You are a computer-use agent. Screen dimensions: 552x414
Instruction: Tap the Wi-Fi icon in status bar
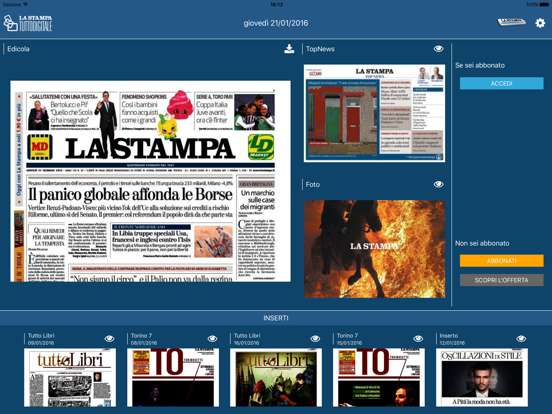pyautogui.click(x=25, y=5)
